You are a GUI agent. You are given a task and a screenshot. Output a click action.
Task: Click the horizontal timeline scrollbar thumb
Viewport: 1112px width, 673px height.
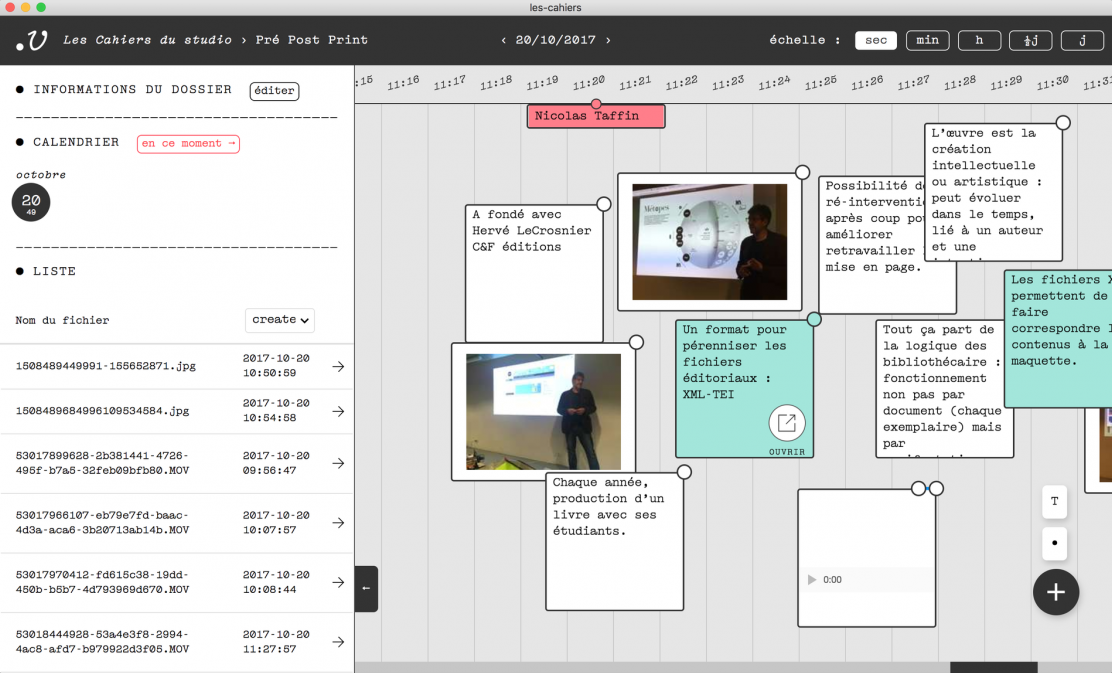[993, 667]
